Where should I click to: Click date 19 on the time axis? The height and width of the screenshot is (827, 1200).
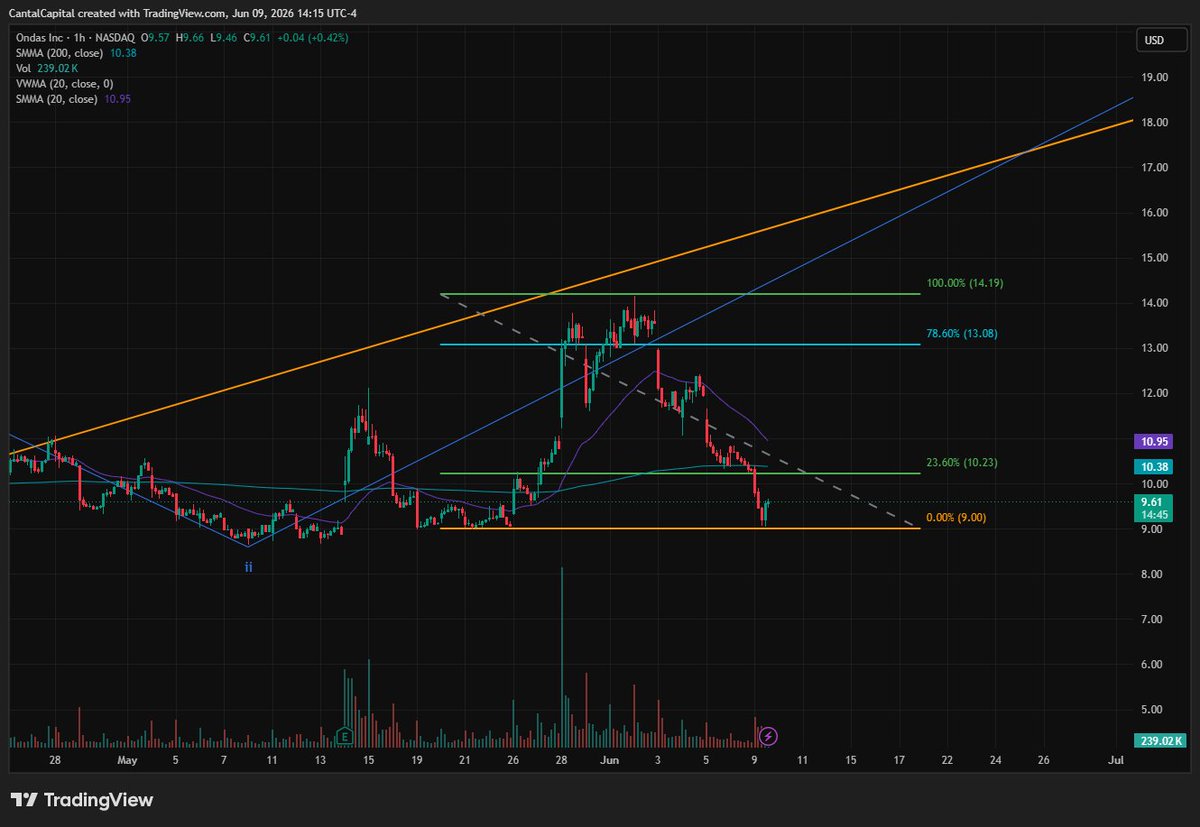coord(416,760)
